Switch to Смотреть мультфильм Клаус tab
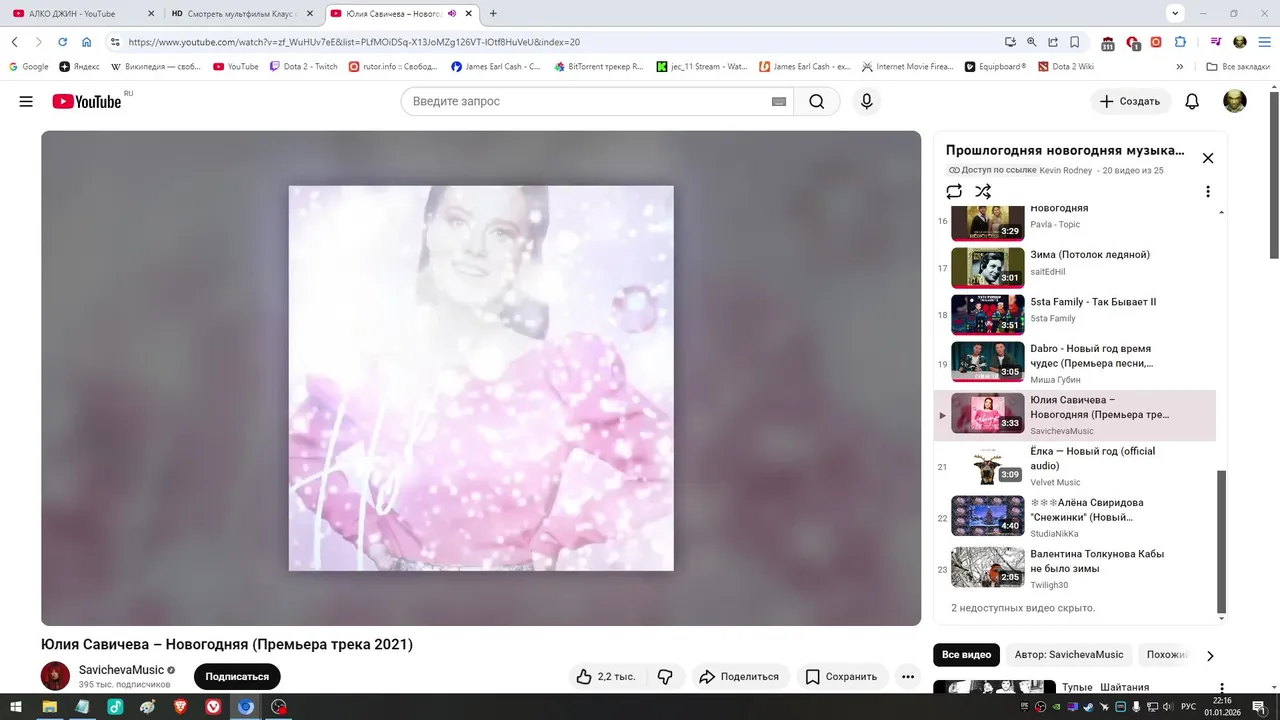 240,14
